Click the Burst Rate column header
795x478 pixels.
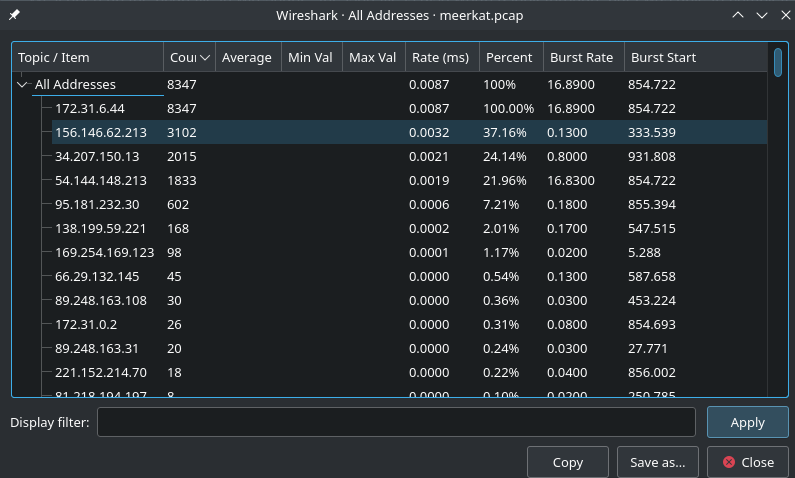point(584,57)
